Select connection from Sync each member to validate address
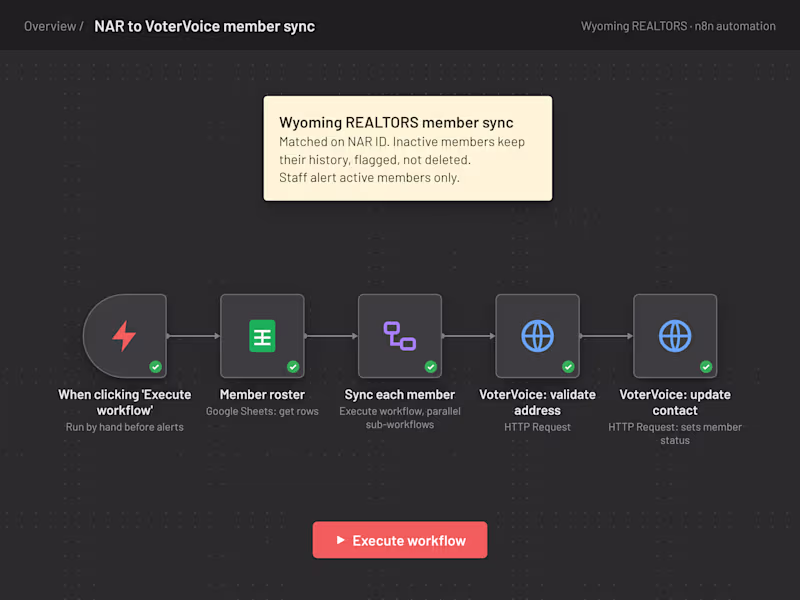800x600 pixels. coord(468,336)
